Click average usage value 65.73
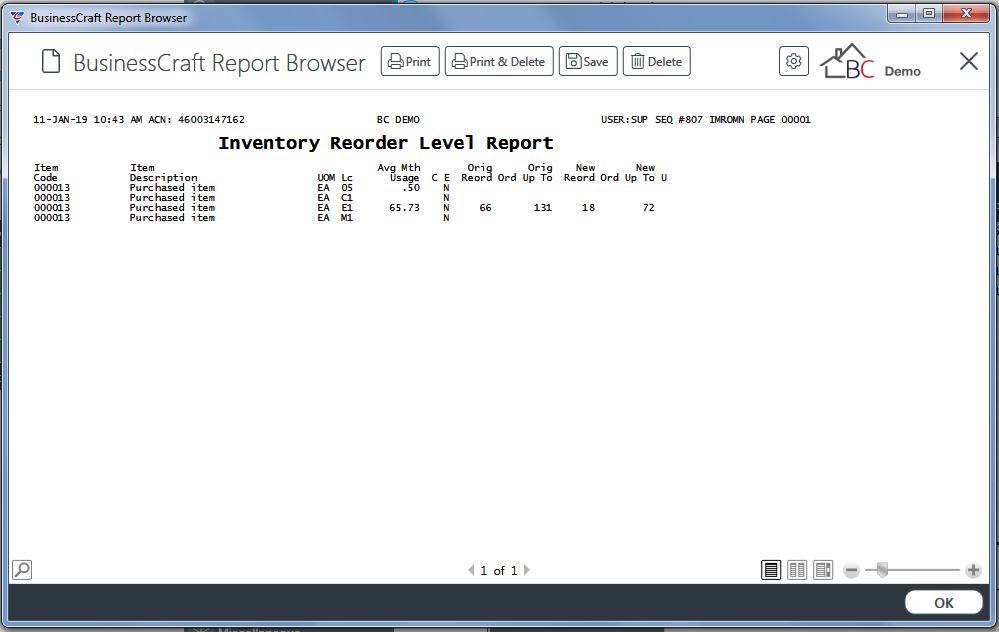Image resolution: width=999 pixels, height=632 pixels. coord(405,208)
